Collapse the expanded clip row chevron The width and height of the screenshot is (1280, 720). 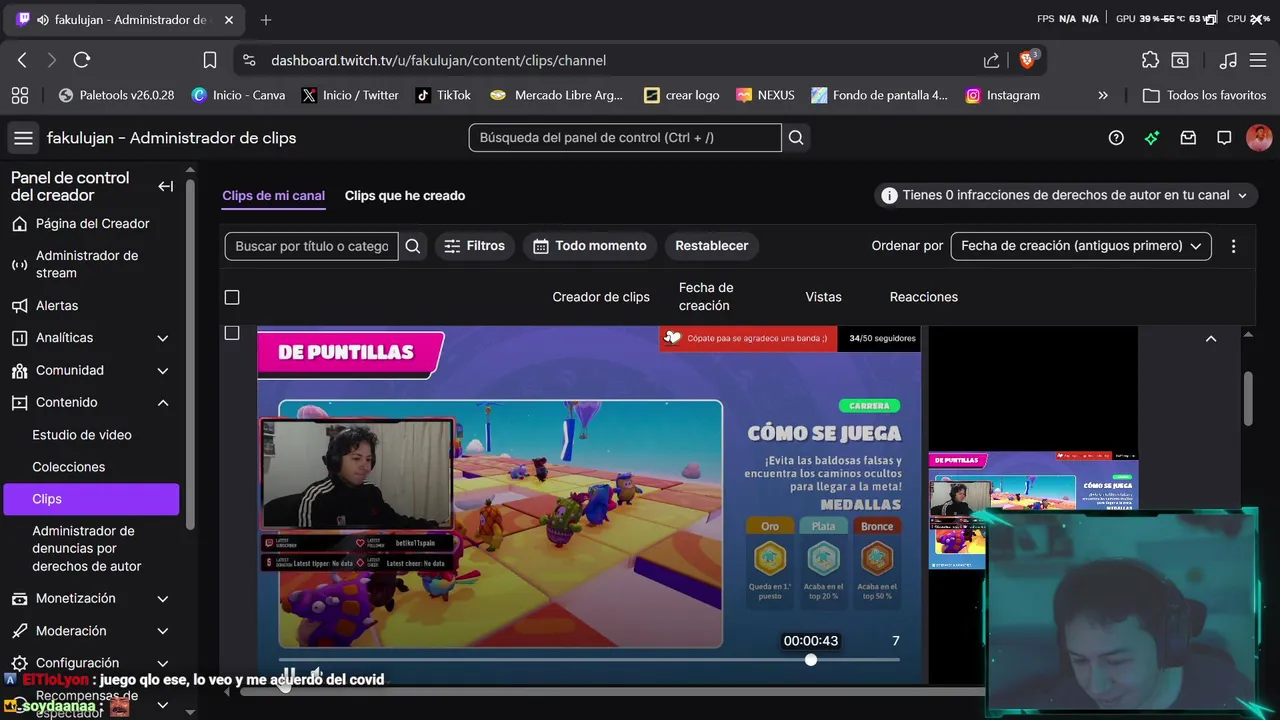click(1211, 339)
